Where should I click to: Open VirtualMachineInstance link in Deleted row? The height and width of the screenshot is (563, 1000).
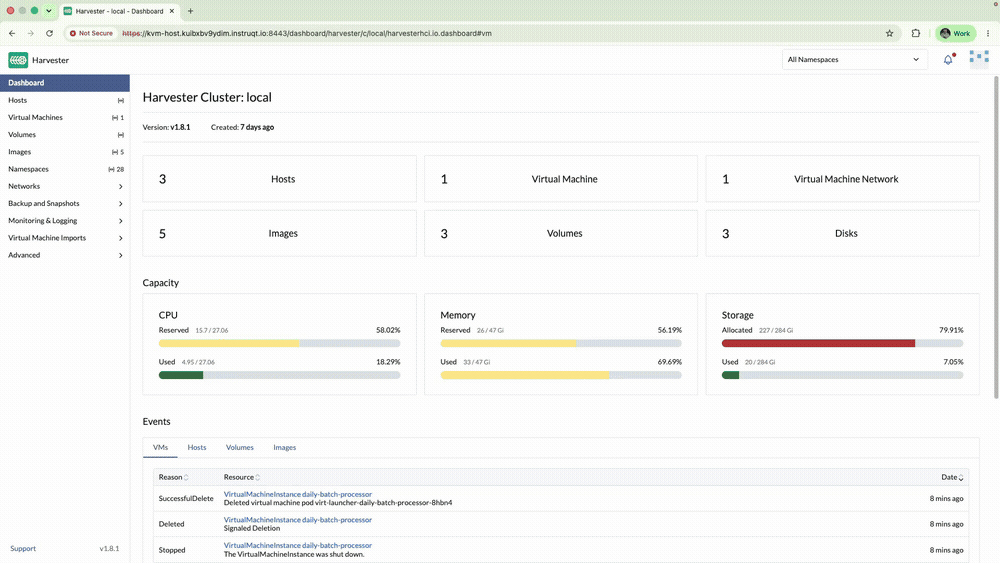(x=297, y=520)
